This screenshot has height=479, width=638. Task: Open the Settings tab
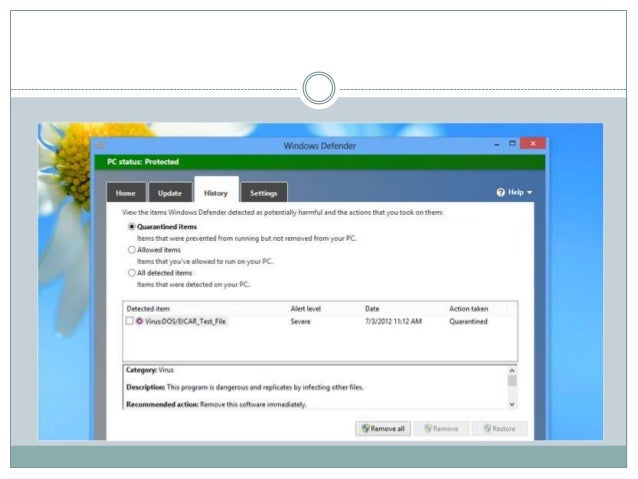[264, 192]
